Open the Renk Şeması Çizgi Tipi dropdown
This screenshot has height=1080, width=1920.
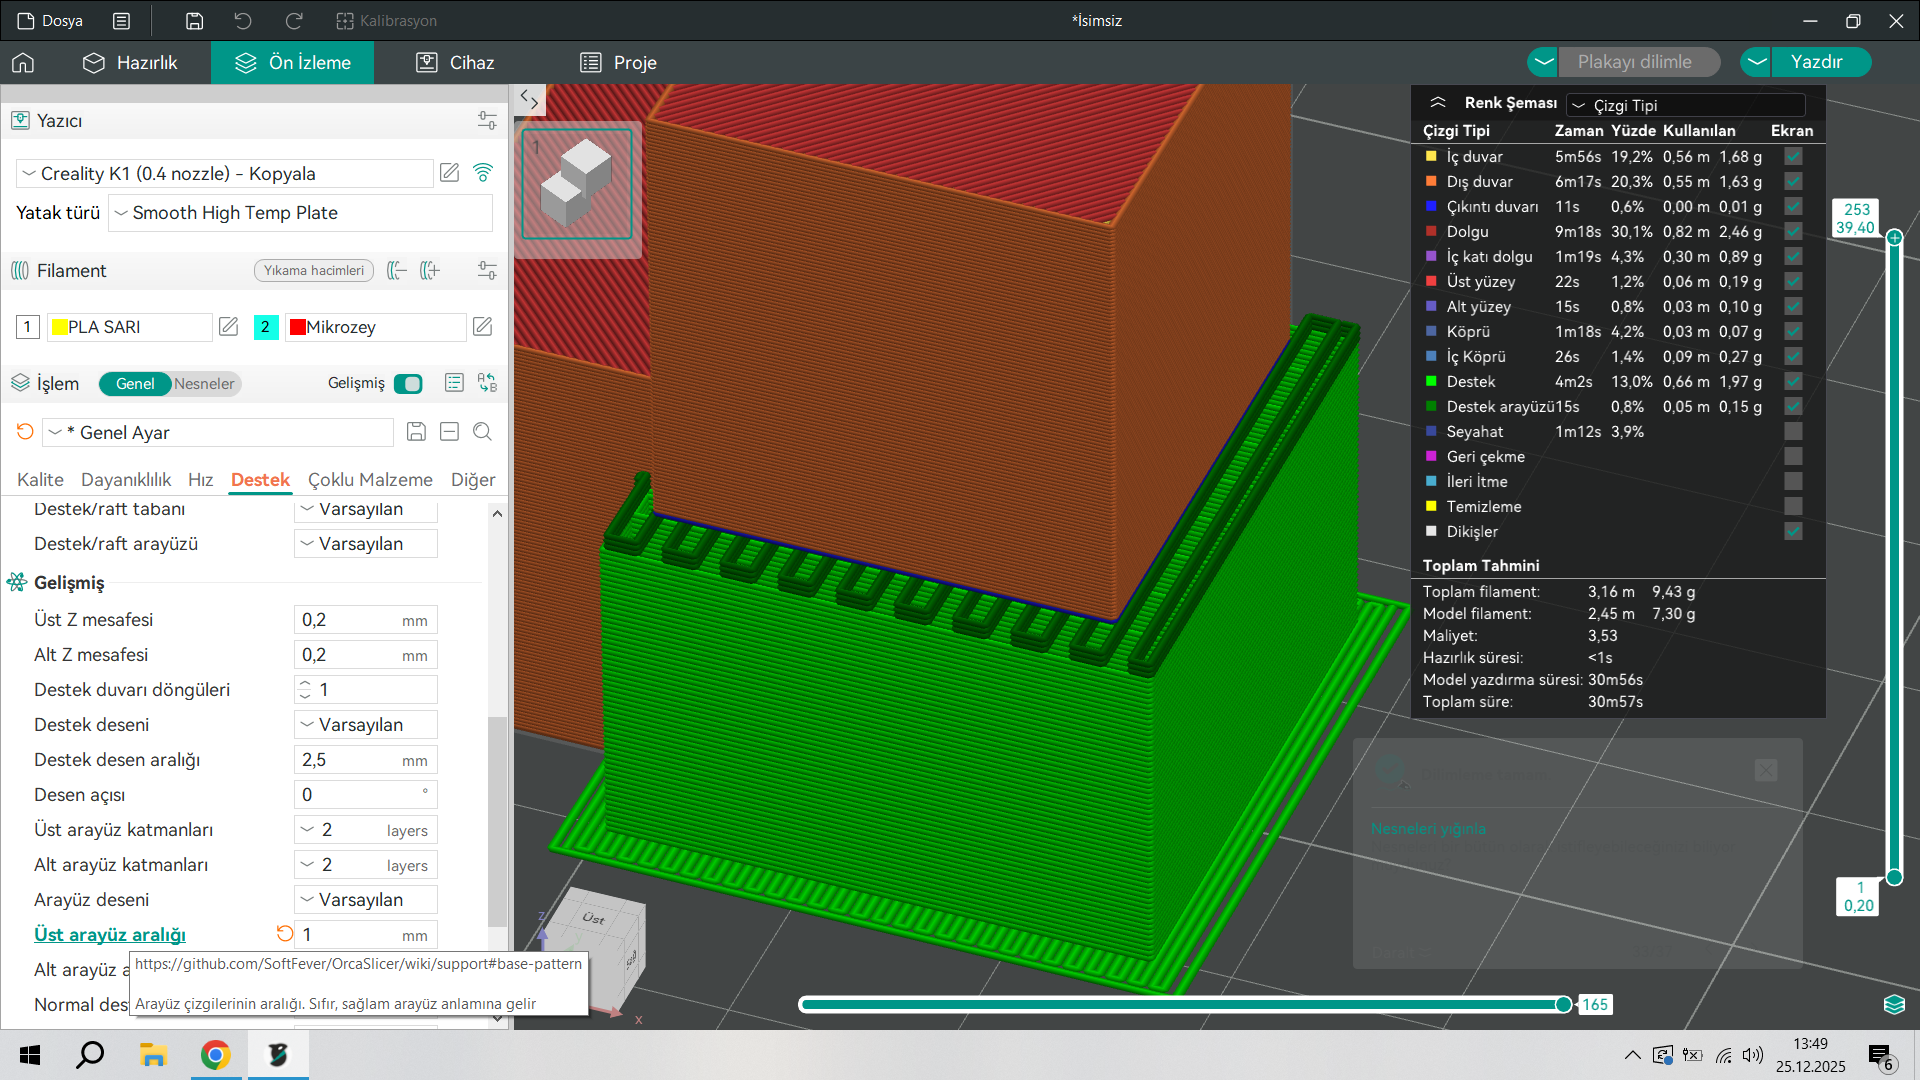1686,105
